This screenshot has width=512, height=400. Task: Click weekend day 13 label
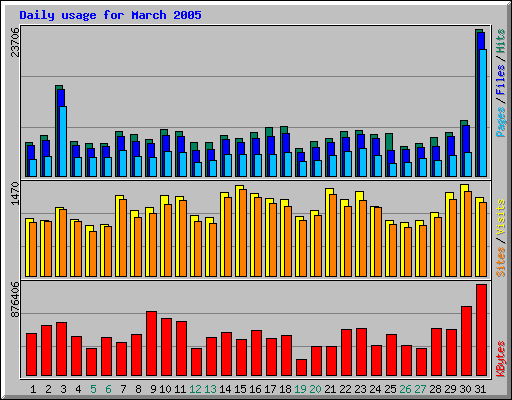(x=210, y=389)
